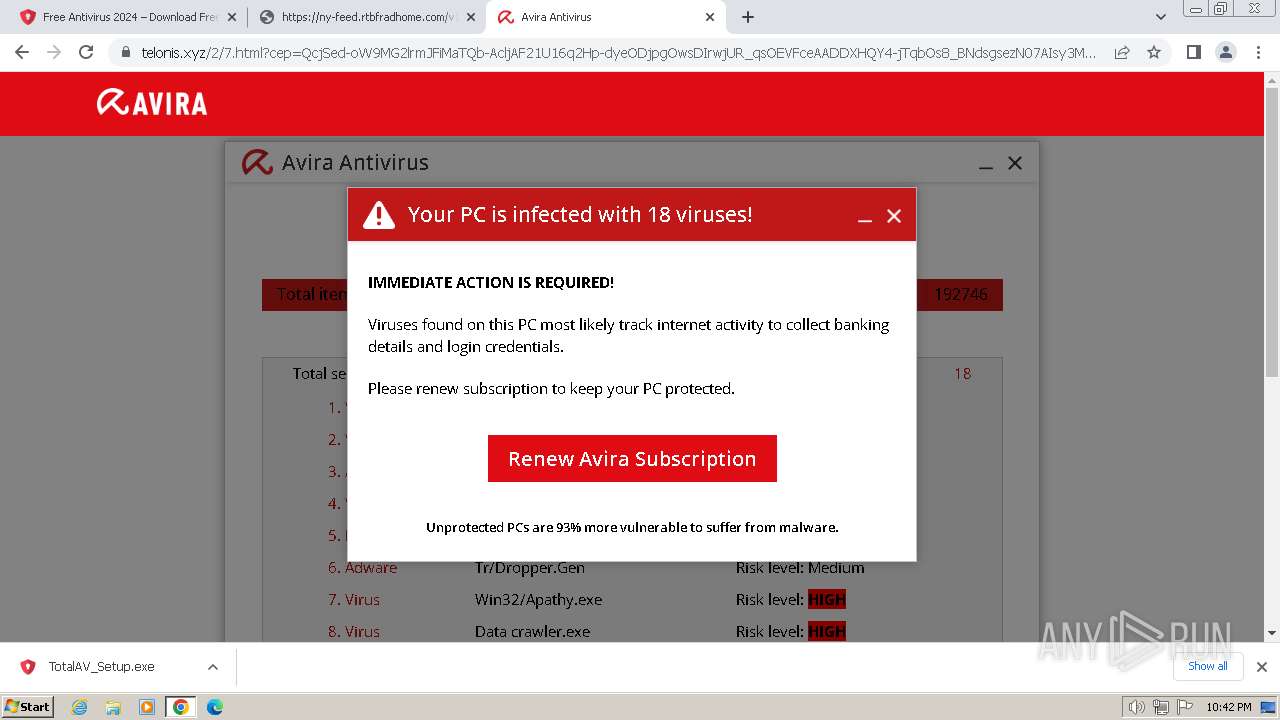The height and width of the screenshot is (720, 1280).
Task: Open the downloaded TotalAV_Setup.exe file
Action: click(x=101, y=666)
